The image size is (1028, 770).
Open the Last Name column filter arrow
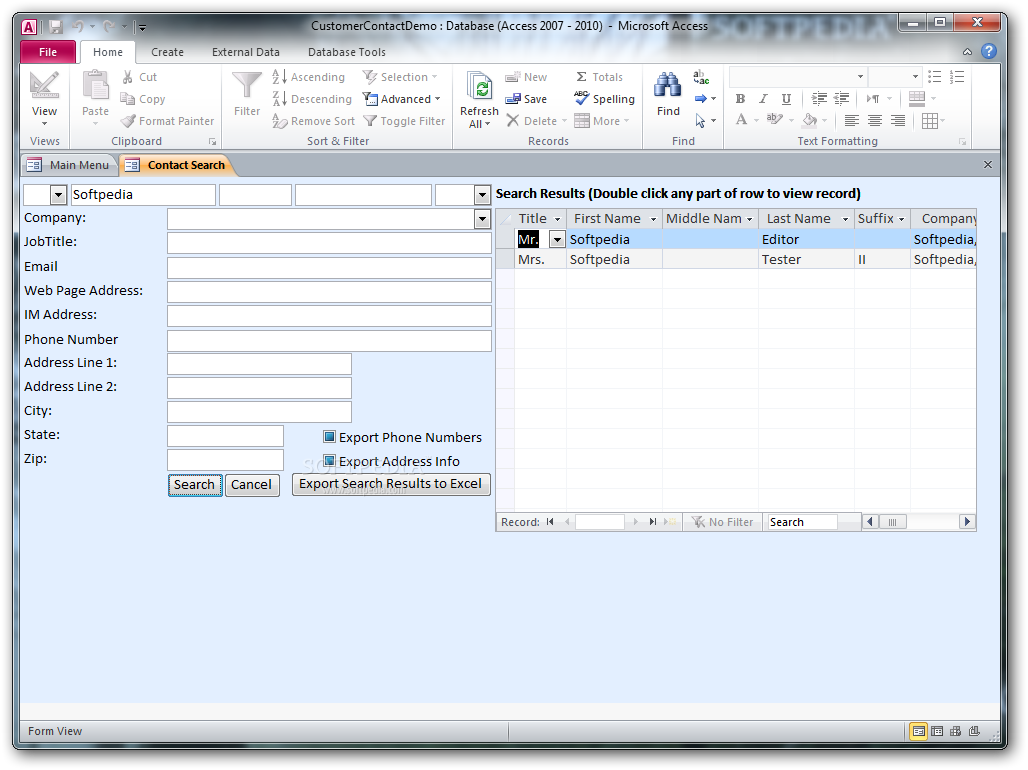point(845,219)
